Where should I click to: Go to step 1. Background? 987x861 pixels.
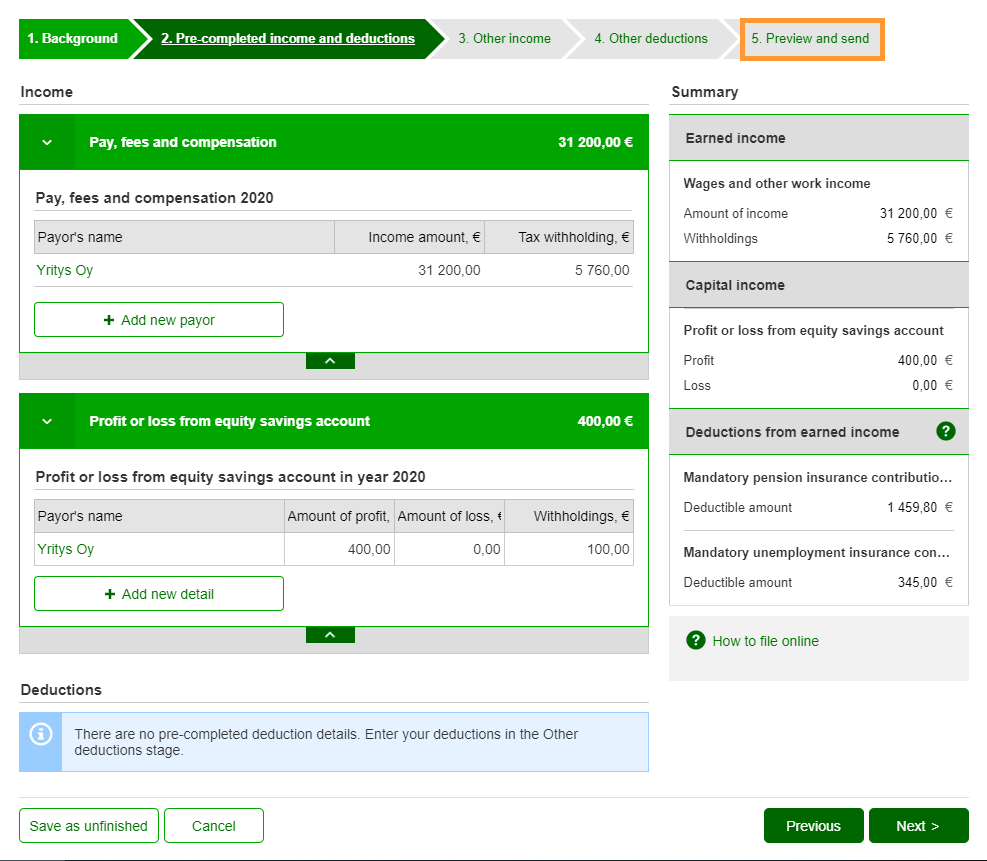[x=72, y=39]
